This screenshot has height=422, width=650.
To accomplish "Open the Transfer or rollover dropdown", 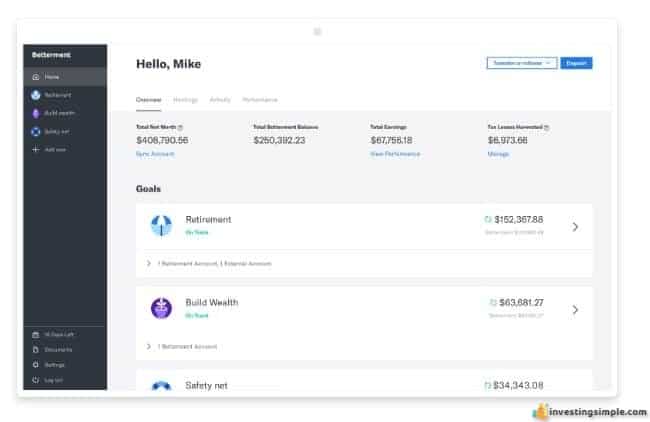I will click(522, 63).
